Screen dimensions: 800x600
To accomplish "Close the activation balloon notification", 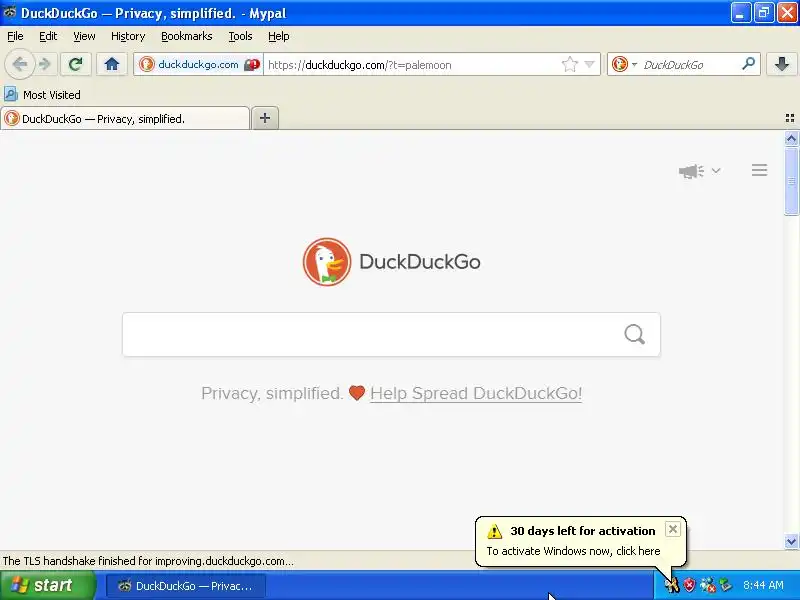I will (672, 529).
